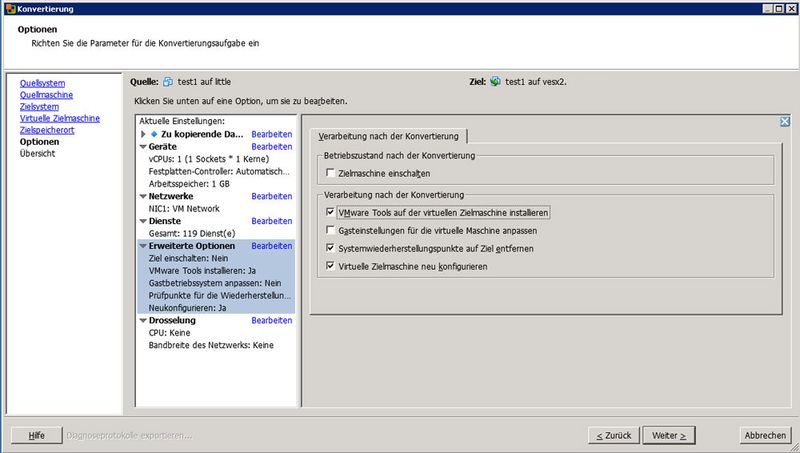
Task: Select the Prüfpunkte für die Wiederherstellun... row
Action: (x=216, y=295)
